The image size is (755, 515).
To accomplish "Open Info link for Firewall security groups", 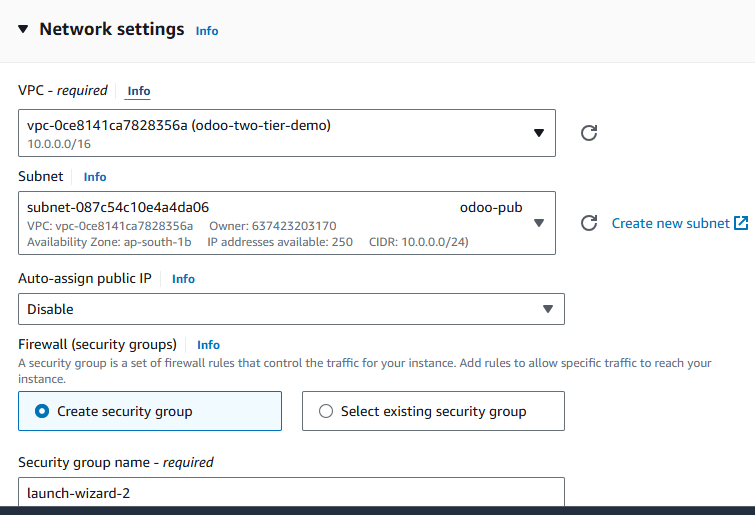I will point(208,345).
